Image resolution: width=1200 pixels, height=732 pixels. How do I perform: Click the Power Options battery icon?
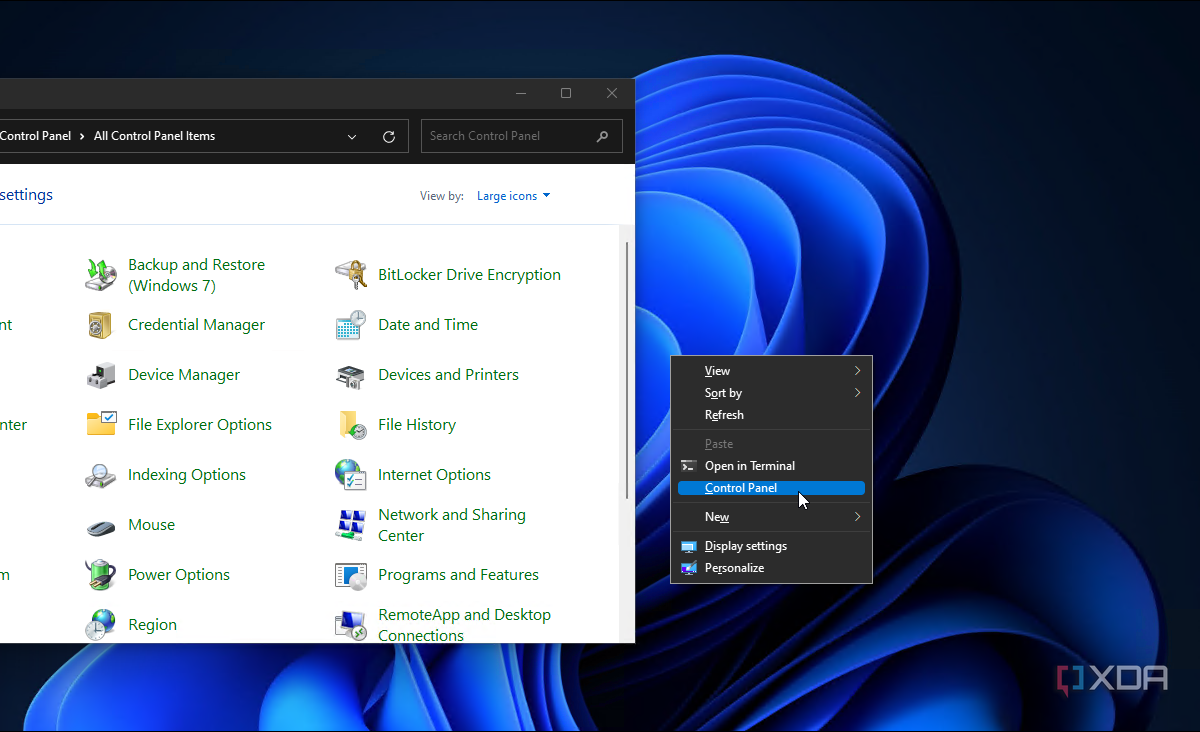tap(101, 575)
